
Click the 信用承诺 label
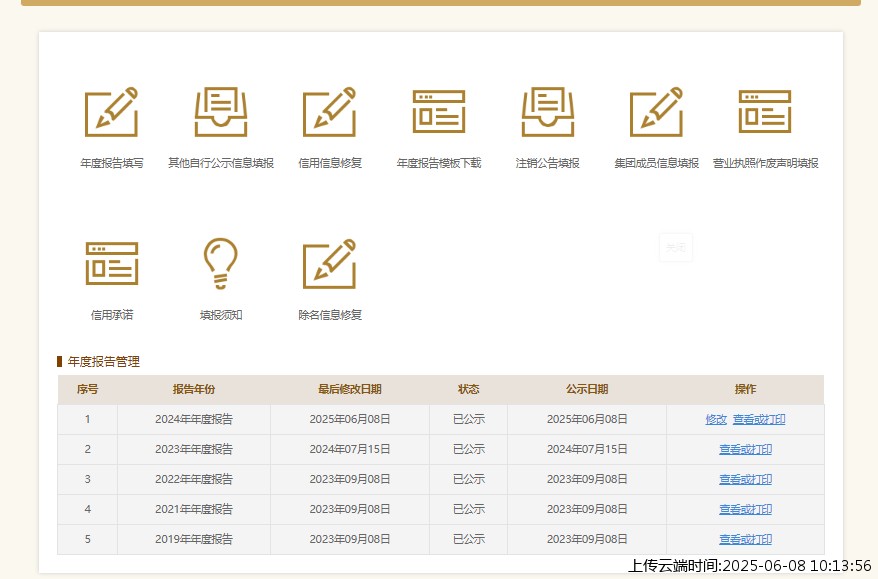pos(111,315)
